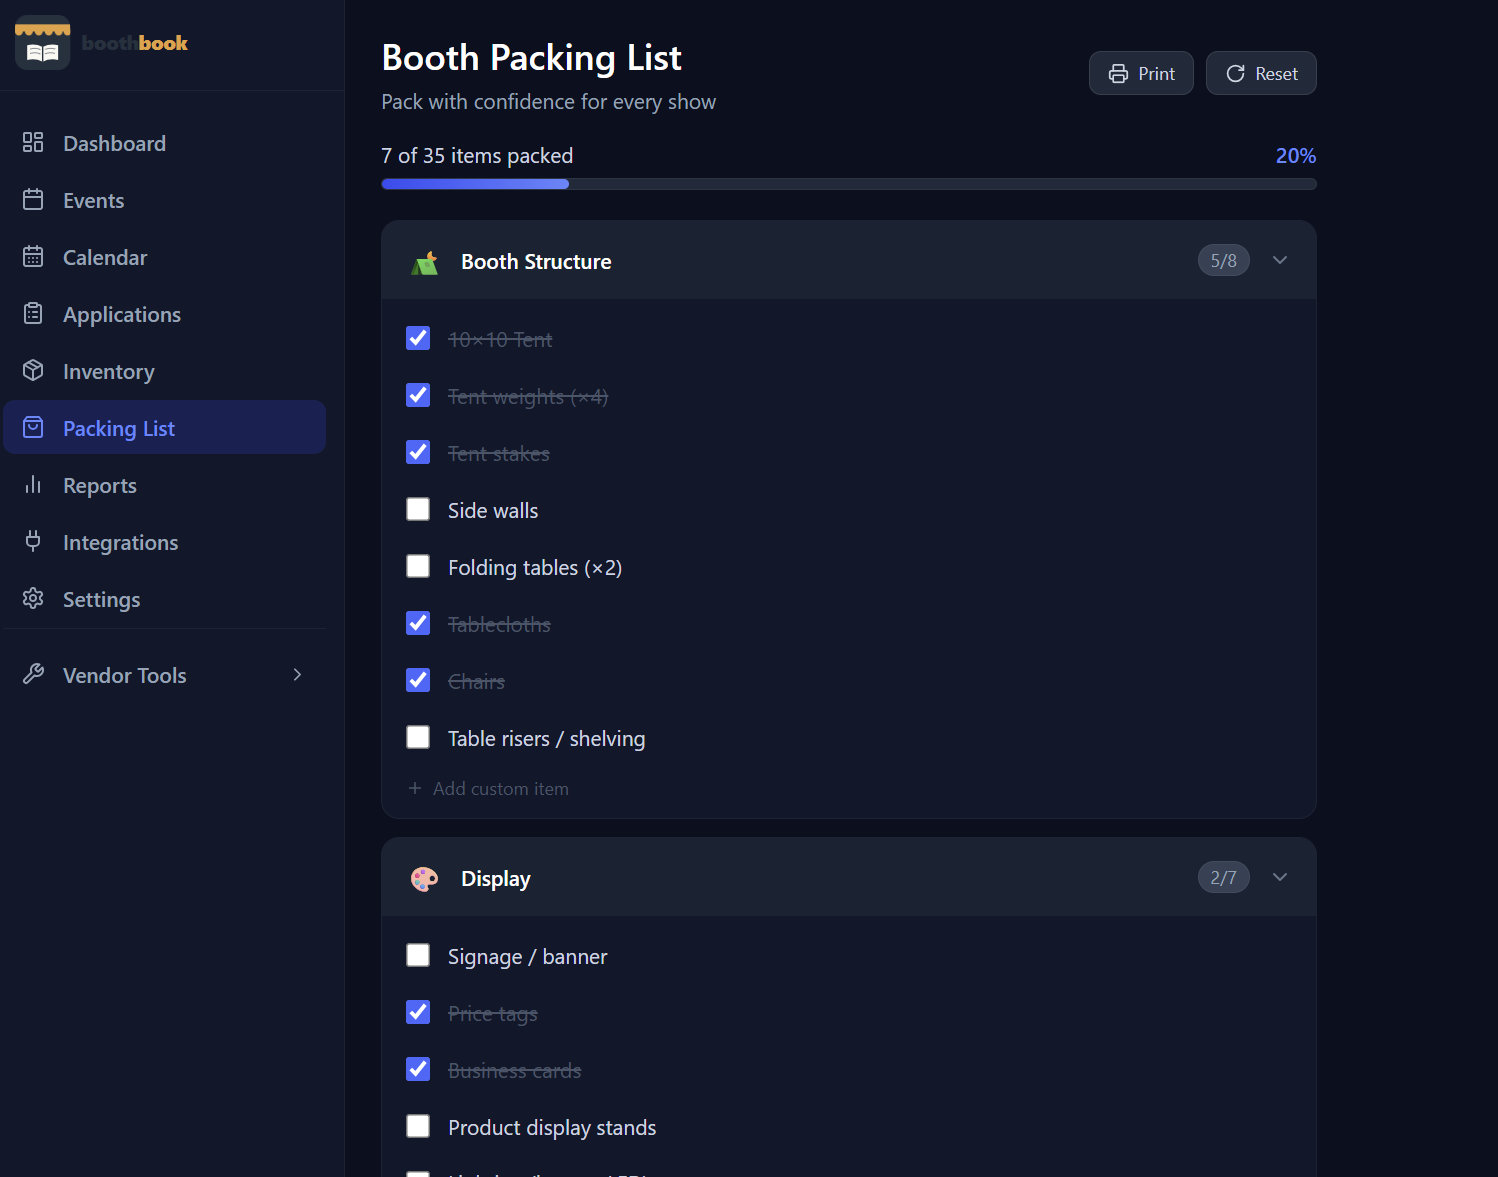Check Folding tables (×2) checkbox

click(418, 566)
